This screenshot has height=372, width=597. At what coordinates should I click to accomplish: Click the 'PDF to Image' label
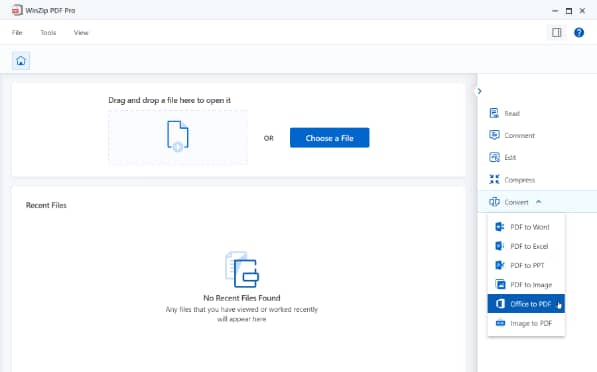(x=531, y=285)
